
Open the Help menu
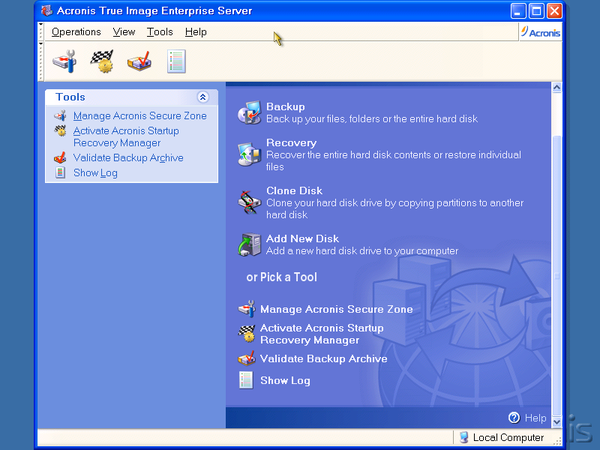196,32
